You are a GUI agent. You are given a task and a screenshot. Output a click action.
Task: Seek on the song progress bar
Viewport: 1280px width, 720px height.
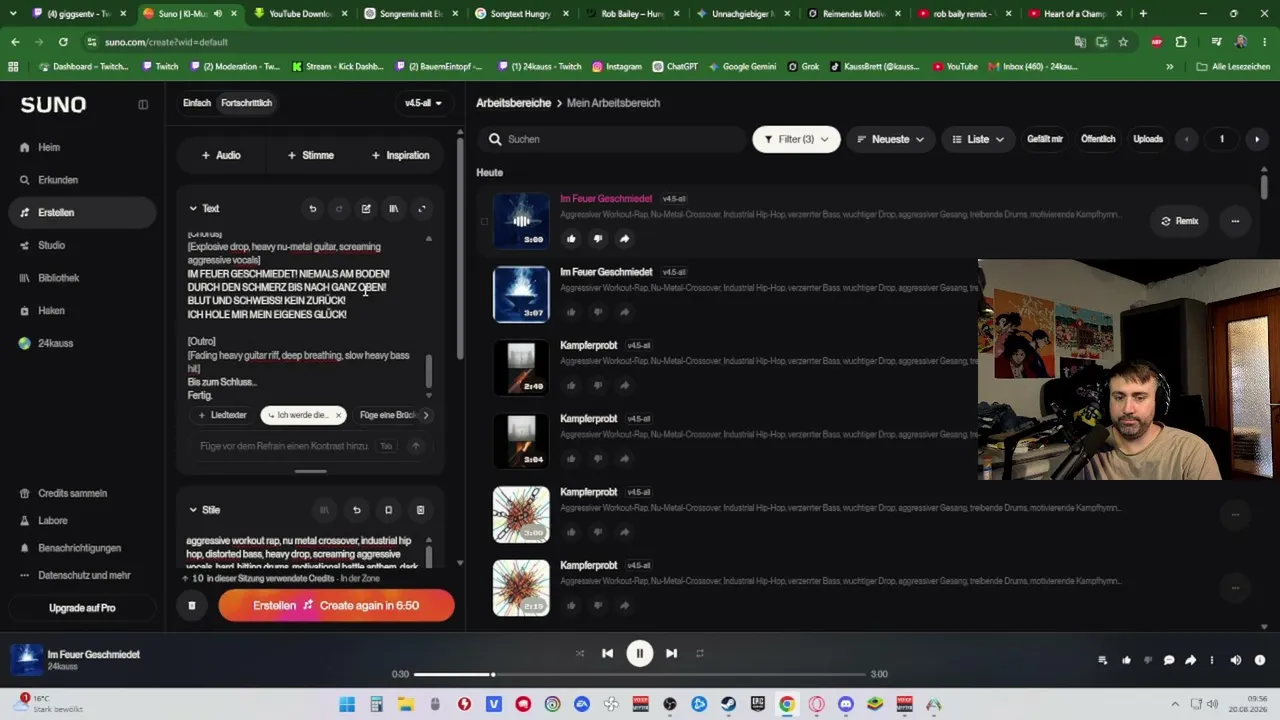tap(640, 675)
